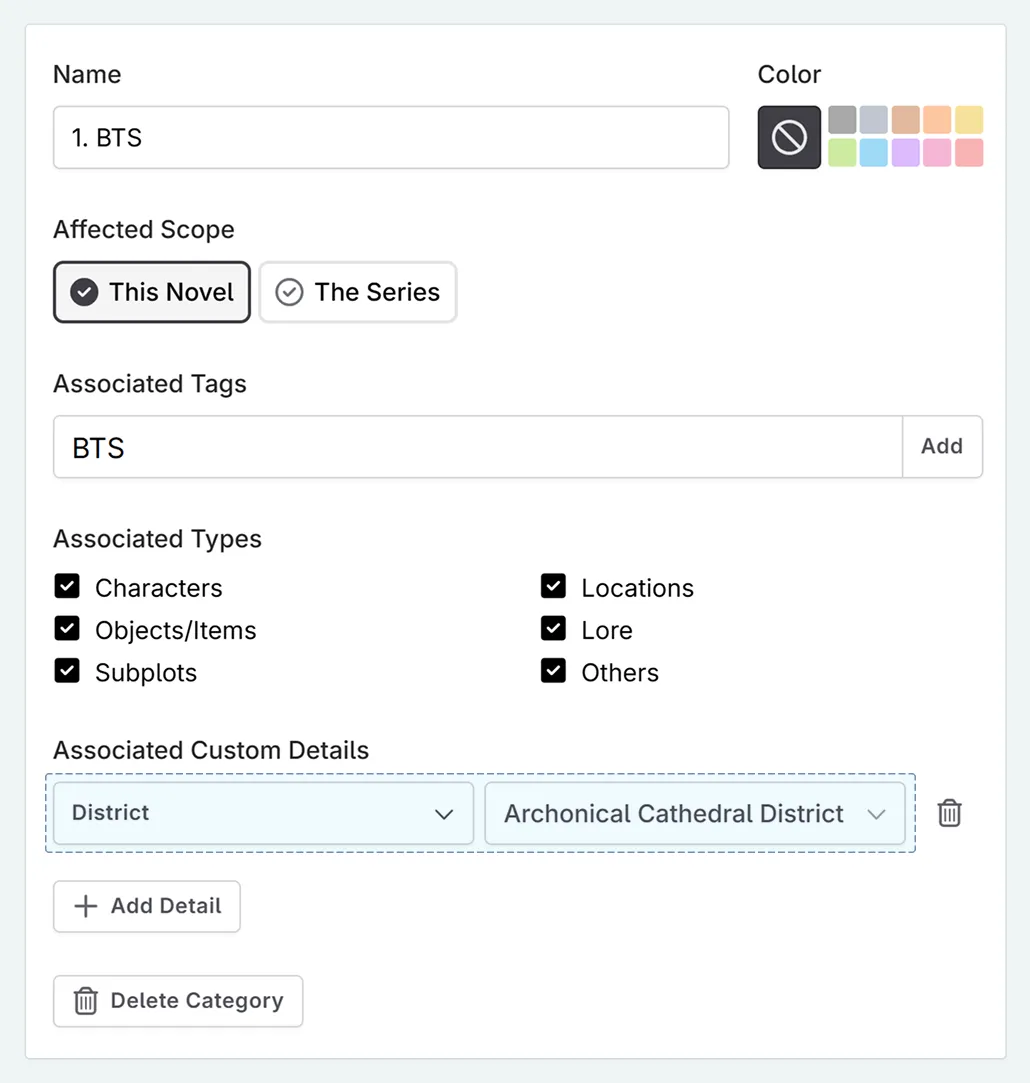Select The Series affected scope
This screenshot has height=1083, width=1030.
click(357, 292)
